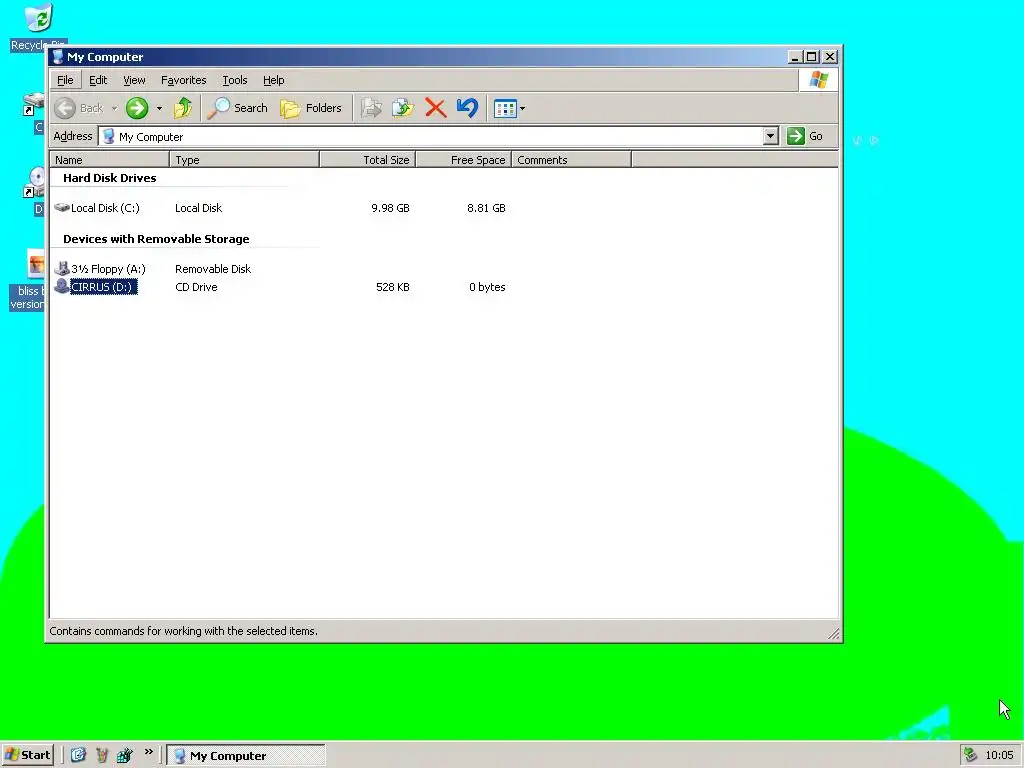Expand the Forward history dropdown arrow
1024x768 pixels.
pyautogui.click(x=159, y=108)
